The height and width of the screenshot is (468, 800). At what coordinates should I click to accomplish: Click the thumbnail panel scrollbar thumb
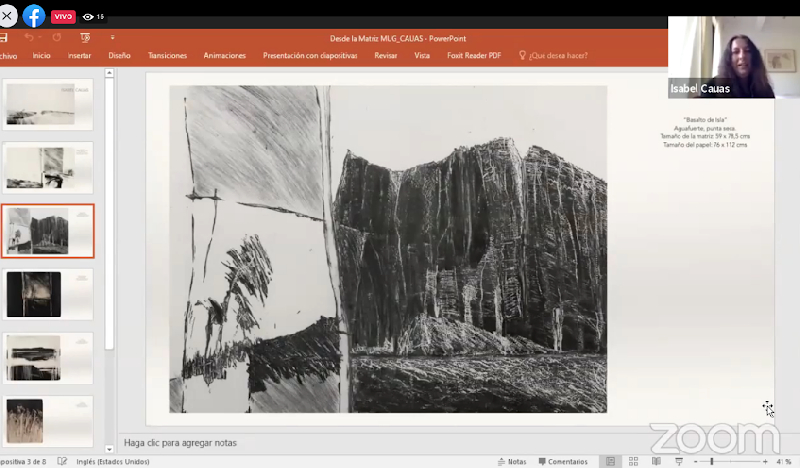point(109,214)
